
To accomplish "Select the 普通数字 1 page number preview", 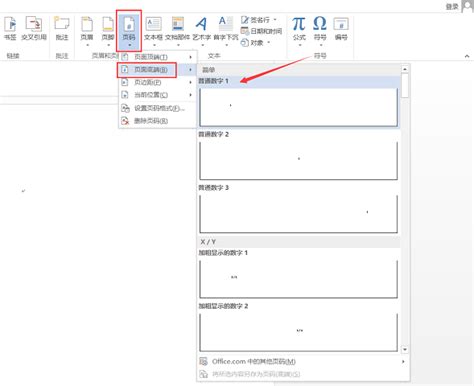I will [x=299, y=107].
